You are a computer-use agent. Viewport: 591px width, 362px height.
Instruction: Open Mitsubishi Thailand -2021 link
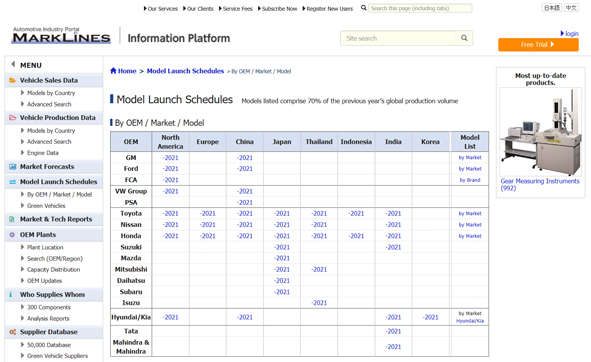pos(319,270)
